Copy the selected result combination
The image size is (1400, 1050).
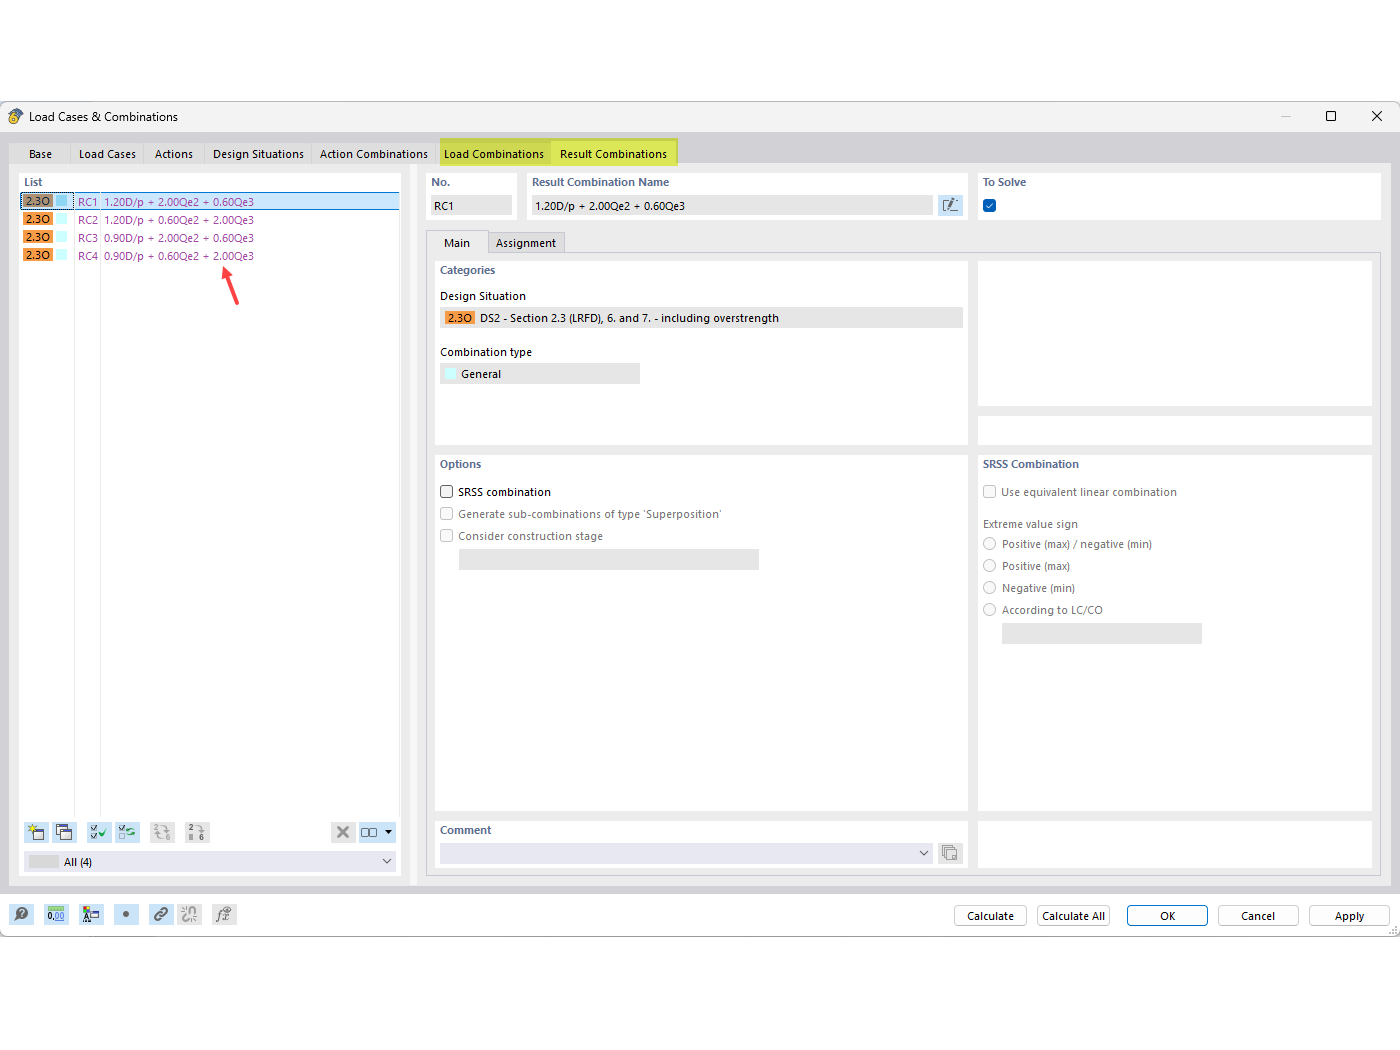pyautogui.click(x=65, y=832)
